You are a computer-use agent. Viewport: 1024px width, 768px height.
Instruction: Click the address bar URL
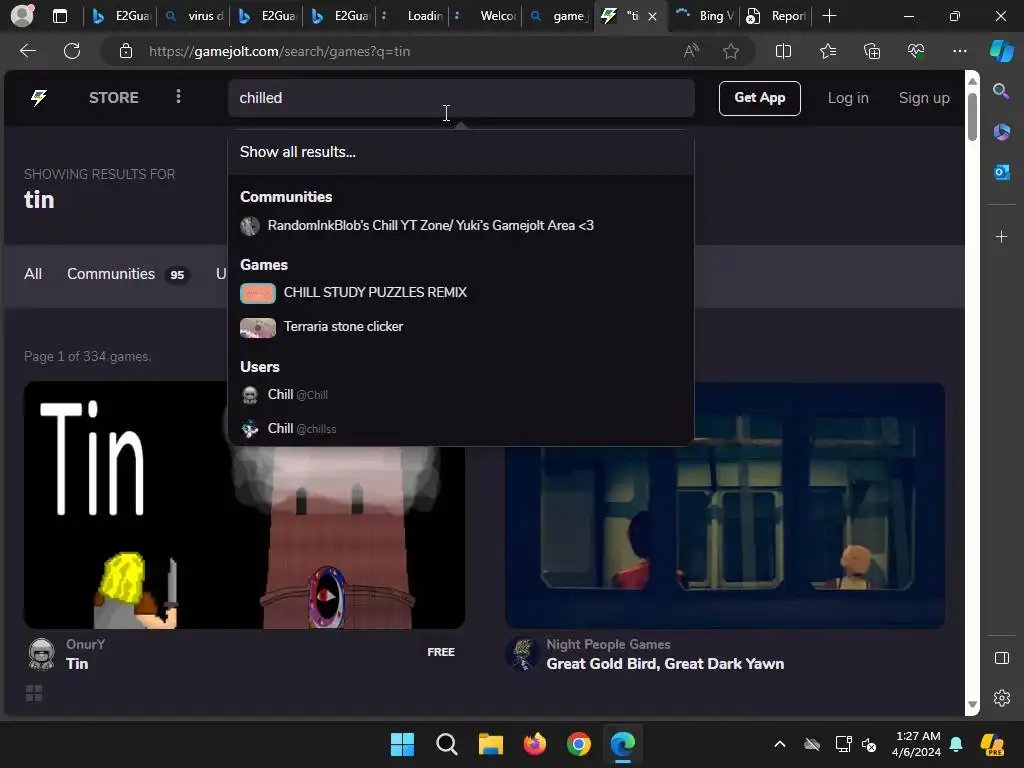pos(280,51)
